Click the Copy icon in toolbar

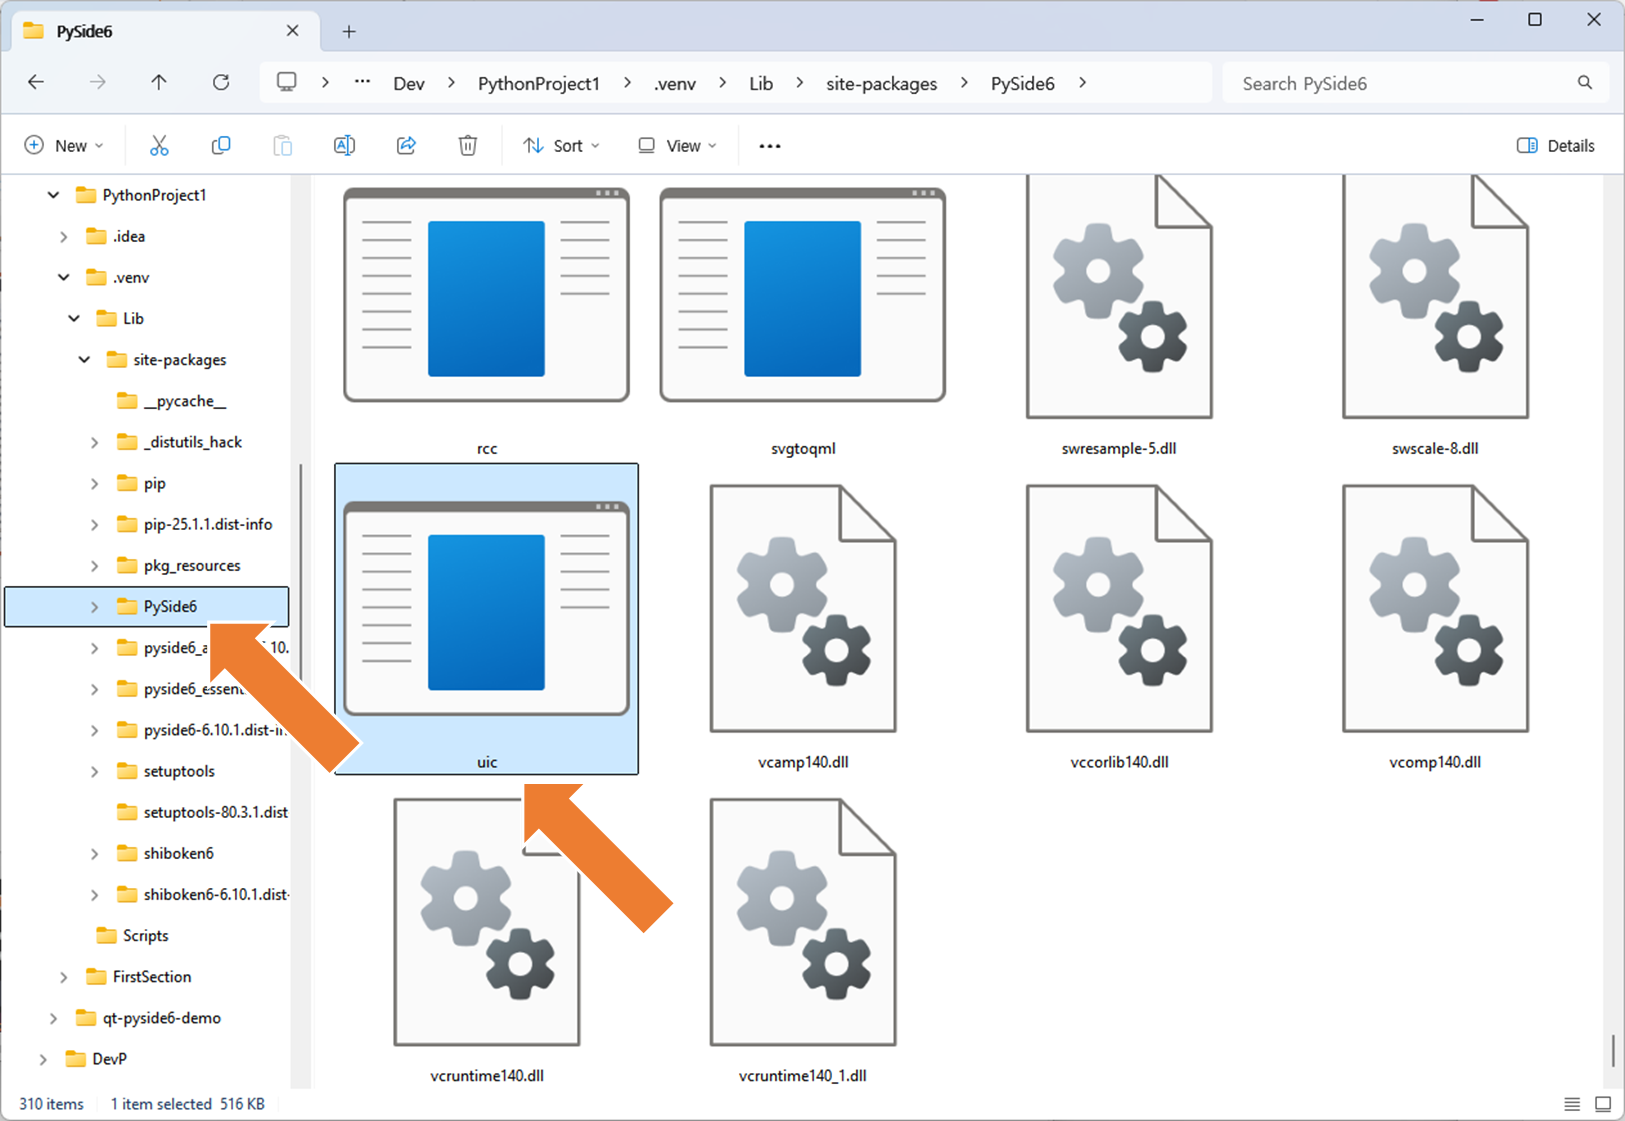tap(221, 146)
